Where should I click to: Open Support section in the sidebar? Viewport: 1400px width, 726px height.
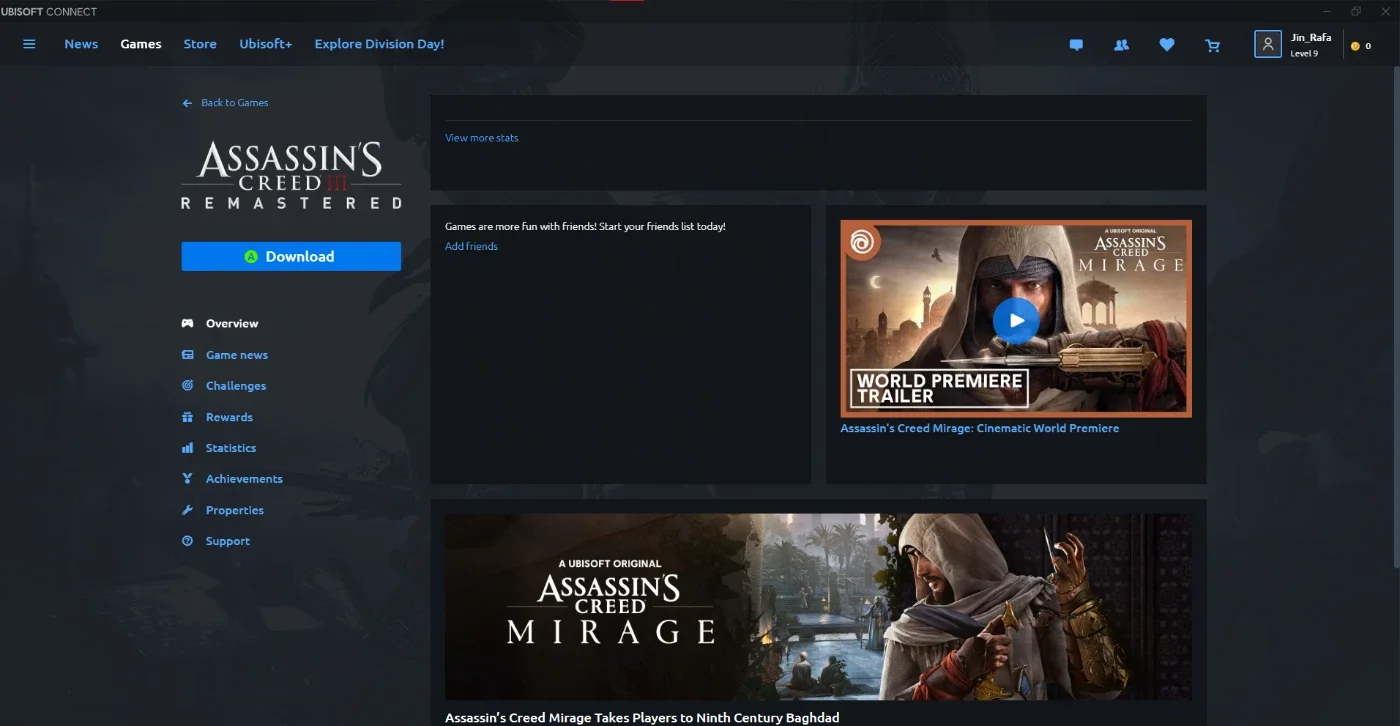coord(228,541)
